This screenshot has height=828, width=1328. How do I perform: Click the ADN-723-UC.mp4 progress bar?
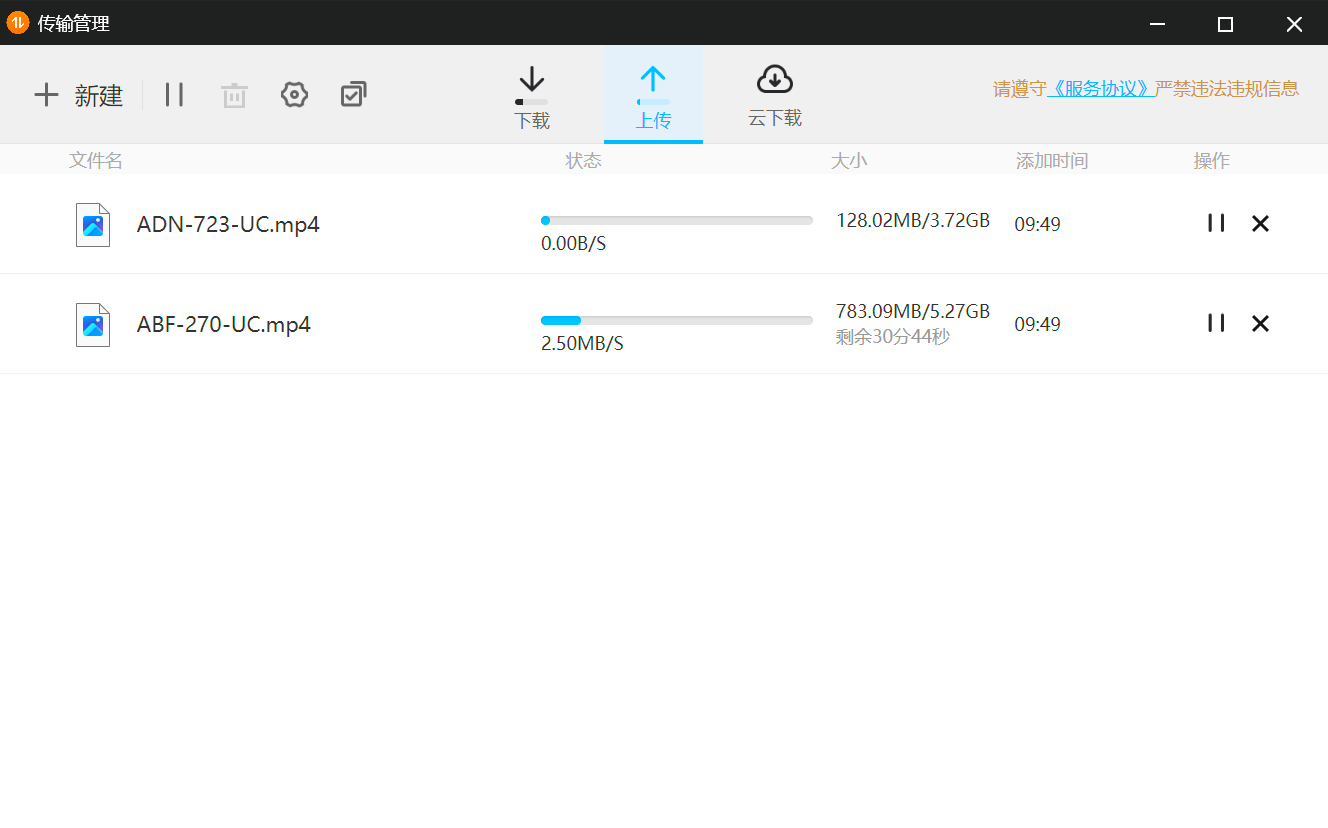click(676, 221)
